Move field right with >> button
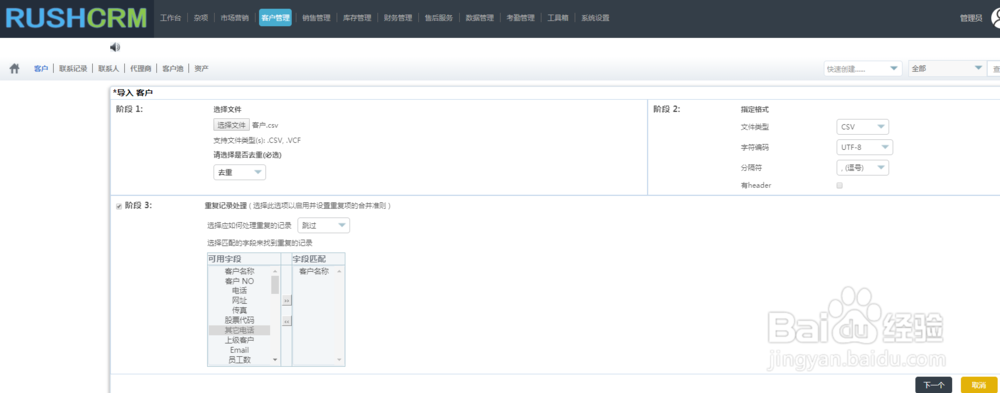 [286, 300]
